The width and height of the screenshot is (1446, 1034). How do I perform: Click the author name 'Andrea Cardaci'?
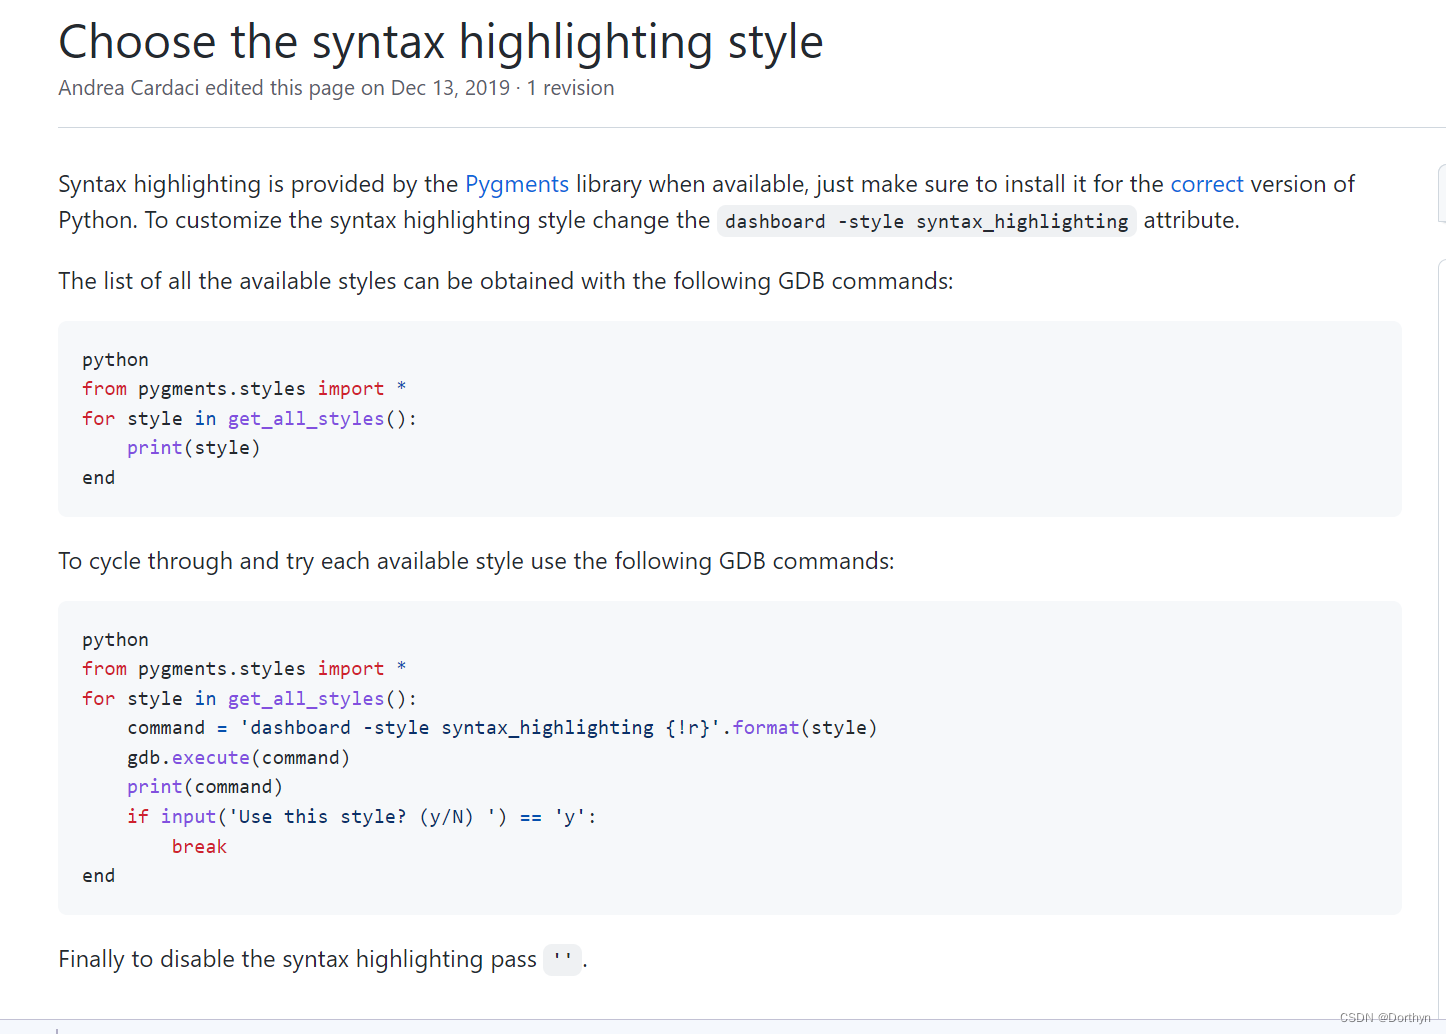[129, 88]
